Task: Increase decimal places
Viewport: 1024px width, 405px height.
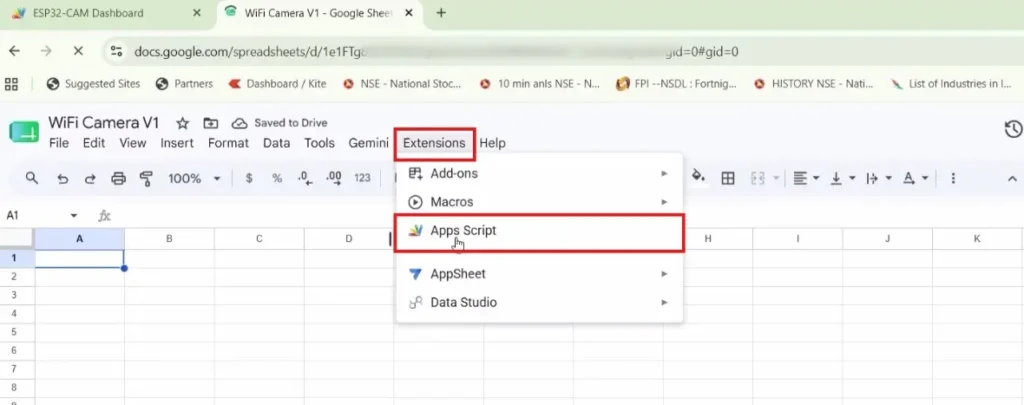Action: (334, 178)
